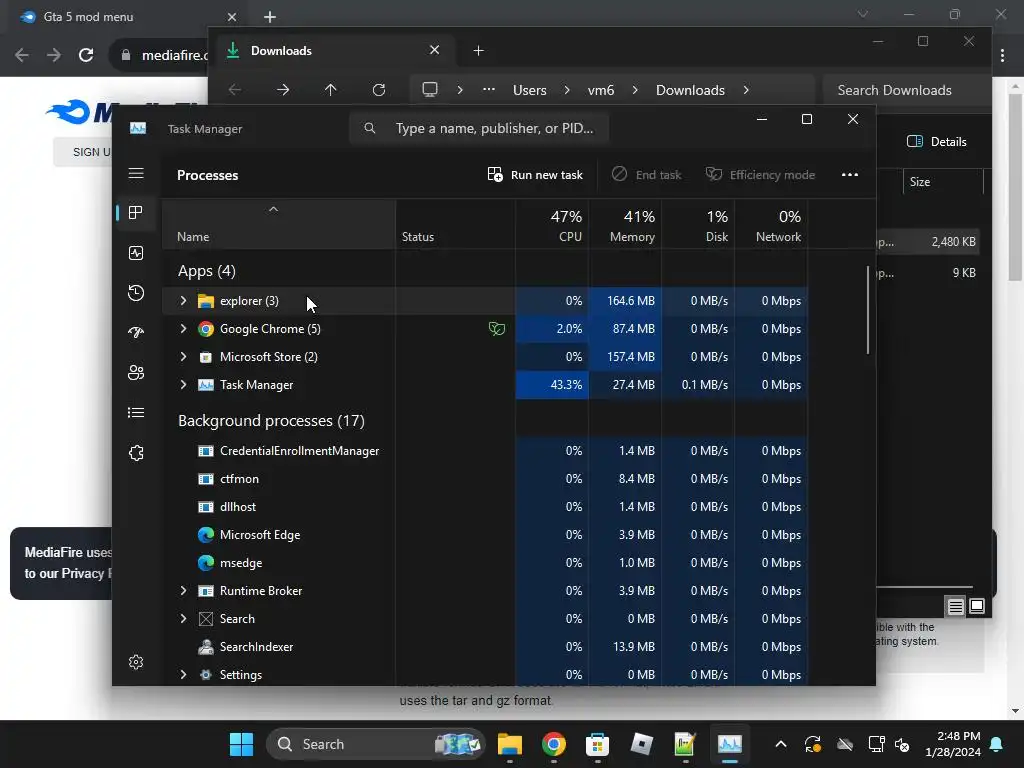Click the Task Manager process list scrollbar
This screenshot has width=1024, height=768.
click(868, 310)
